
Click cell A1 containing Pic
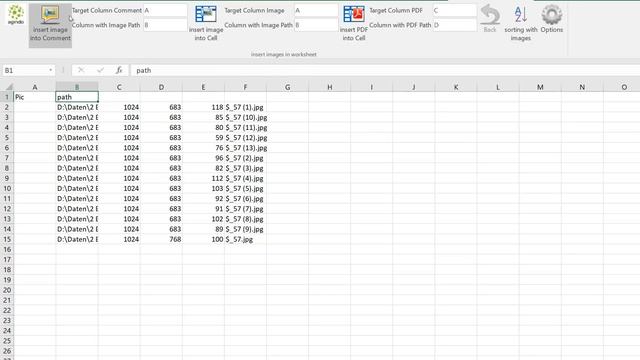(35, 97)
